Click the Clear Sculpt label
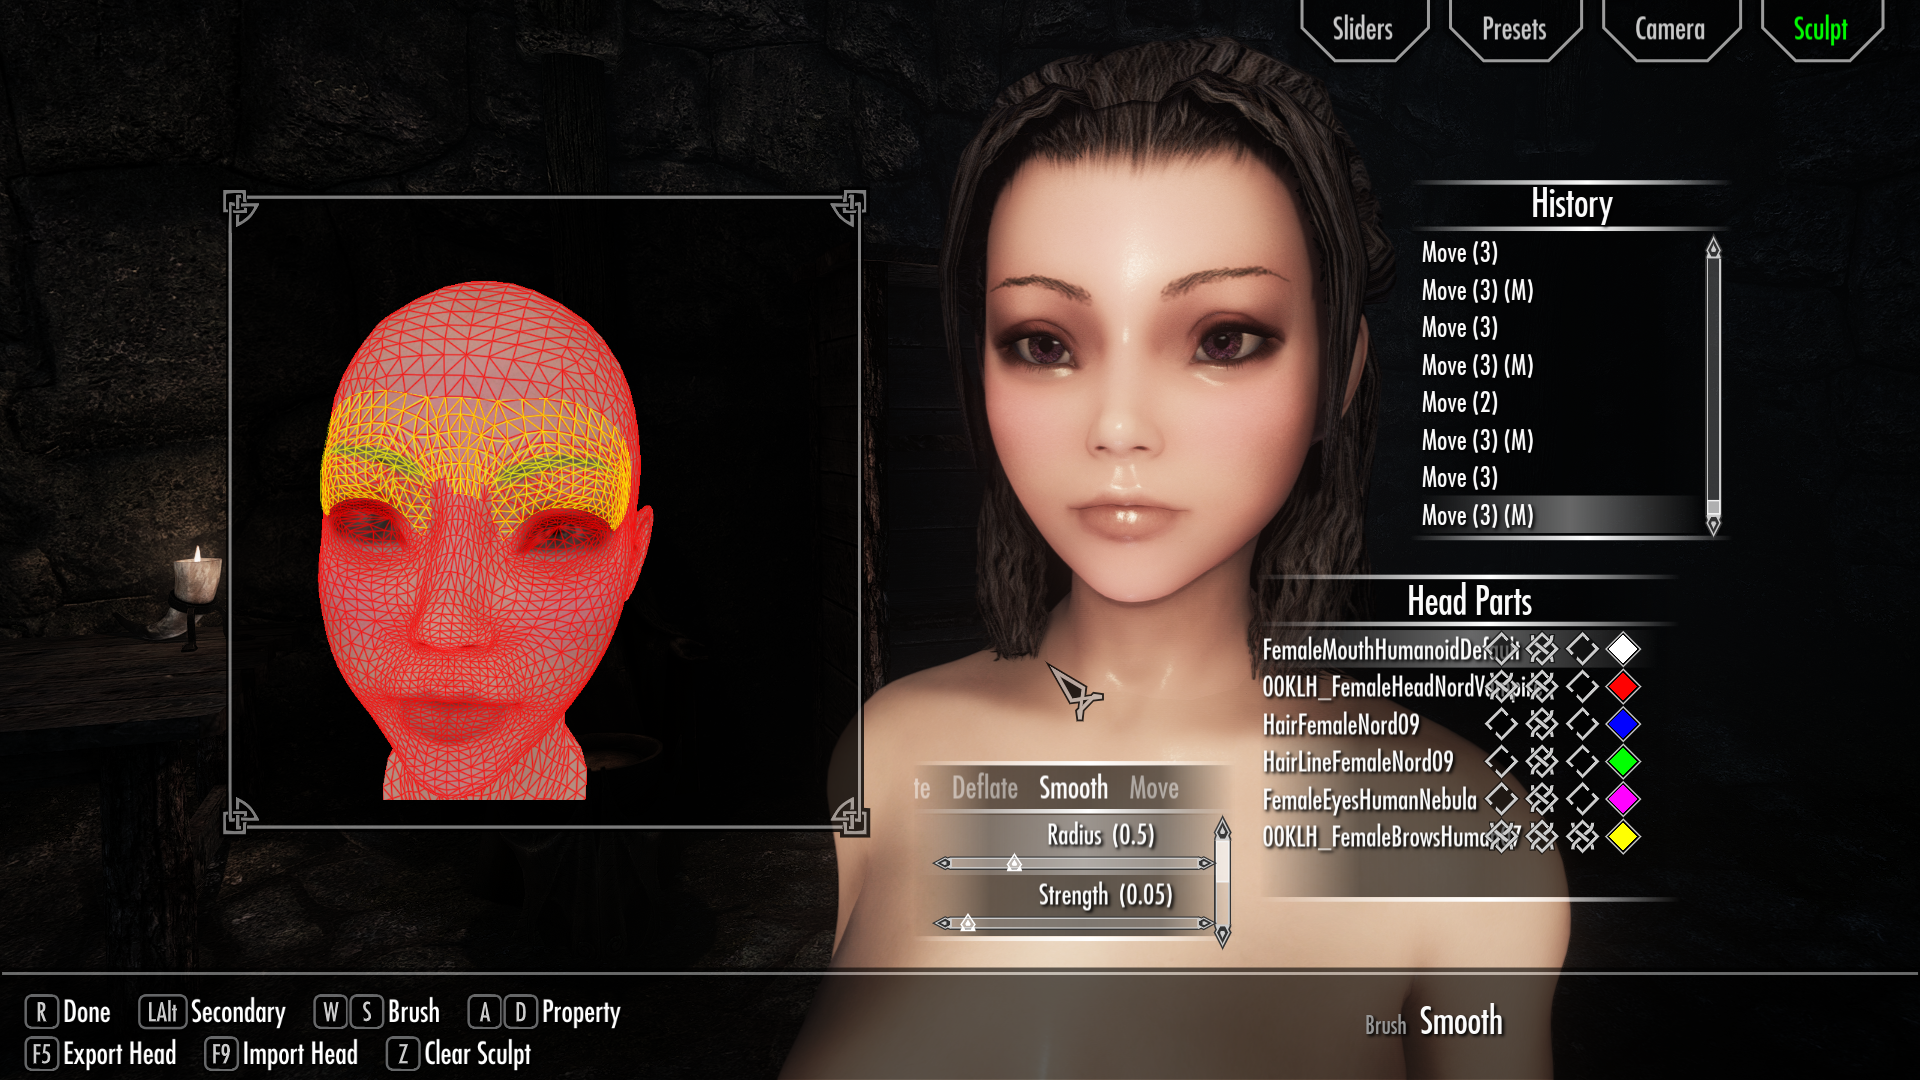1920x1080 pixels. click(x=478, y=1054)
